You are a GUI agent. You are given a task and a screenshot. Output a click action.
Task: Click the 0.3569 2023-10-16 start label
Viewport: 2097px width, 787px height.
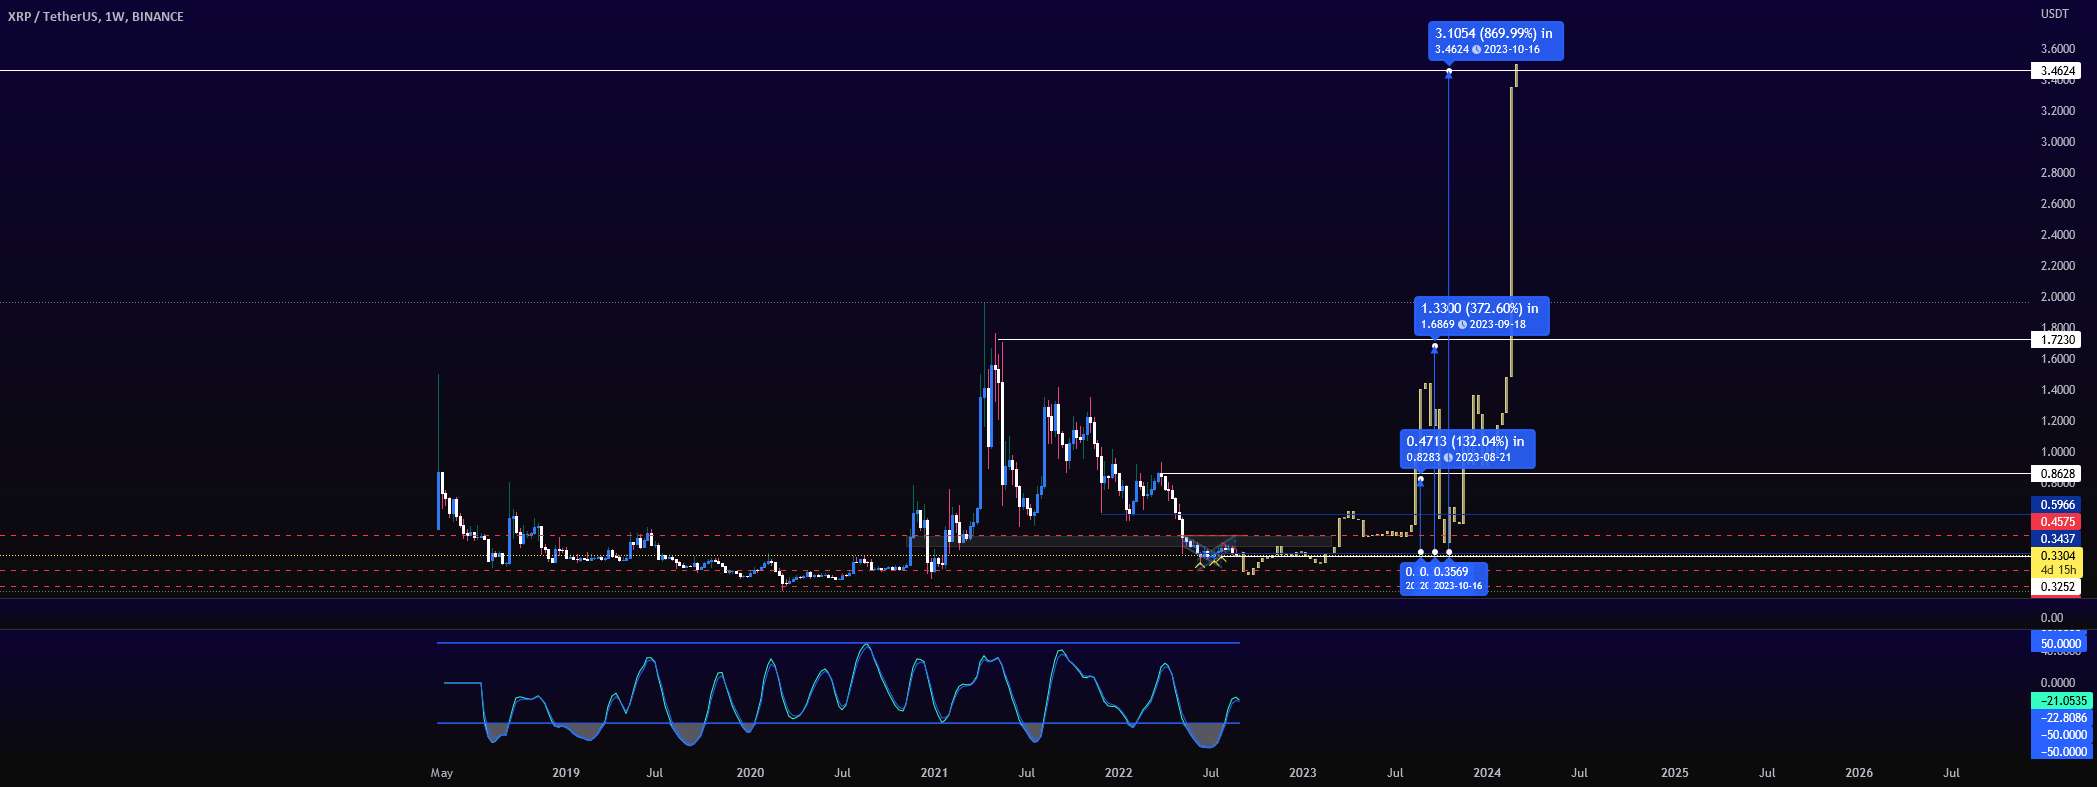(x=1458, y=578)
